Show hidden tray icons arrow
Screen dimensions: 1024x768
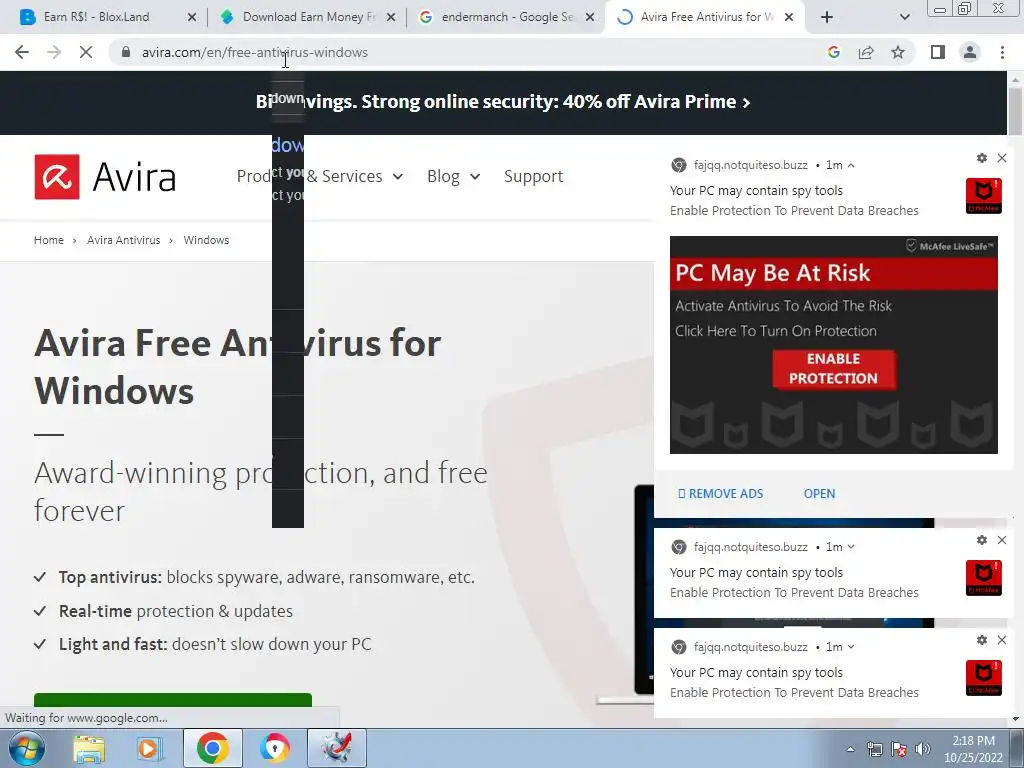coord(850,749)
